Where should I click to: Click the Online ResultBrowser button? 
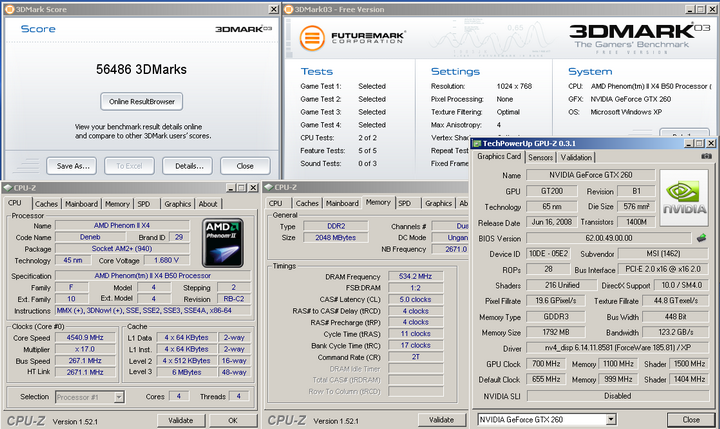pos(141,102)
